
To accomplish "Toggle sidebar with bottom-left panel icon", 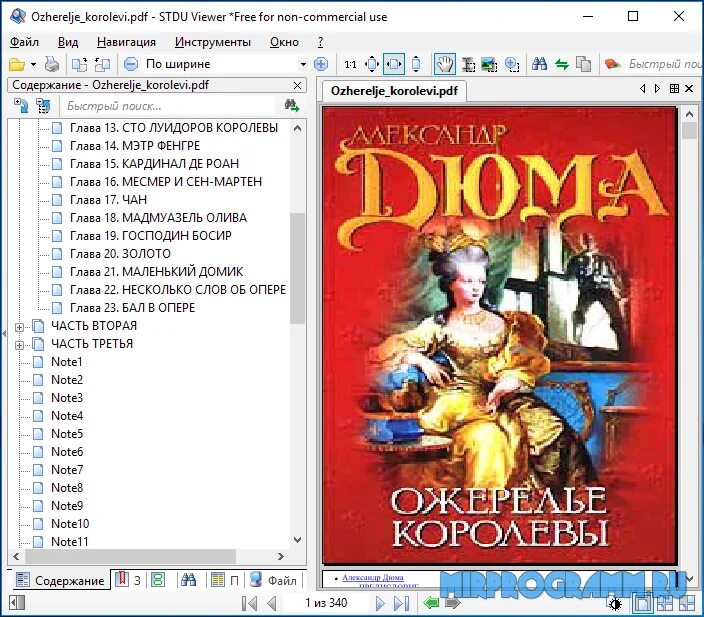I will pyautogui.click(x=17, y=603).
